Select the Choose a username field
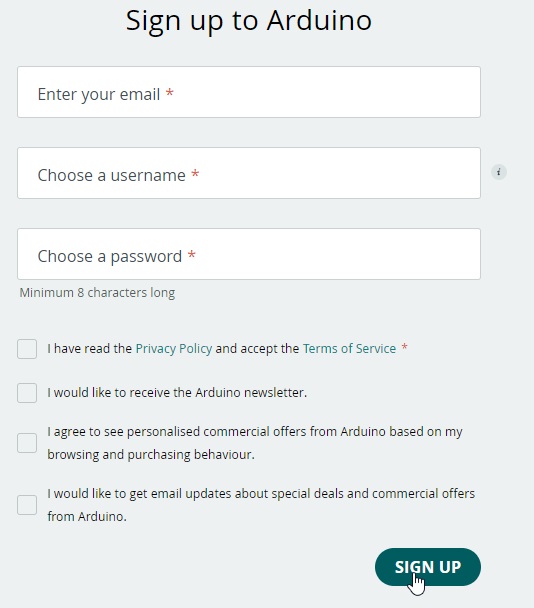534x608 pixels. pos(249,173)
